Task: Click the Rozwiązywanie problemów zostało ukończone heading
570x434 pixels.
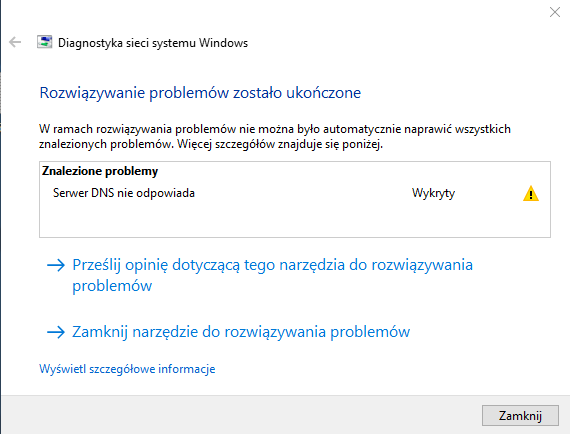Action: [200, 93]
